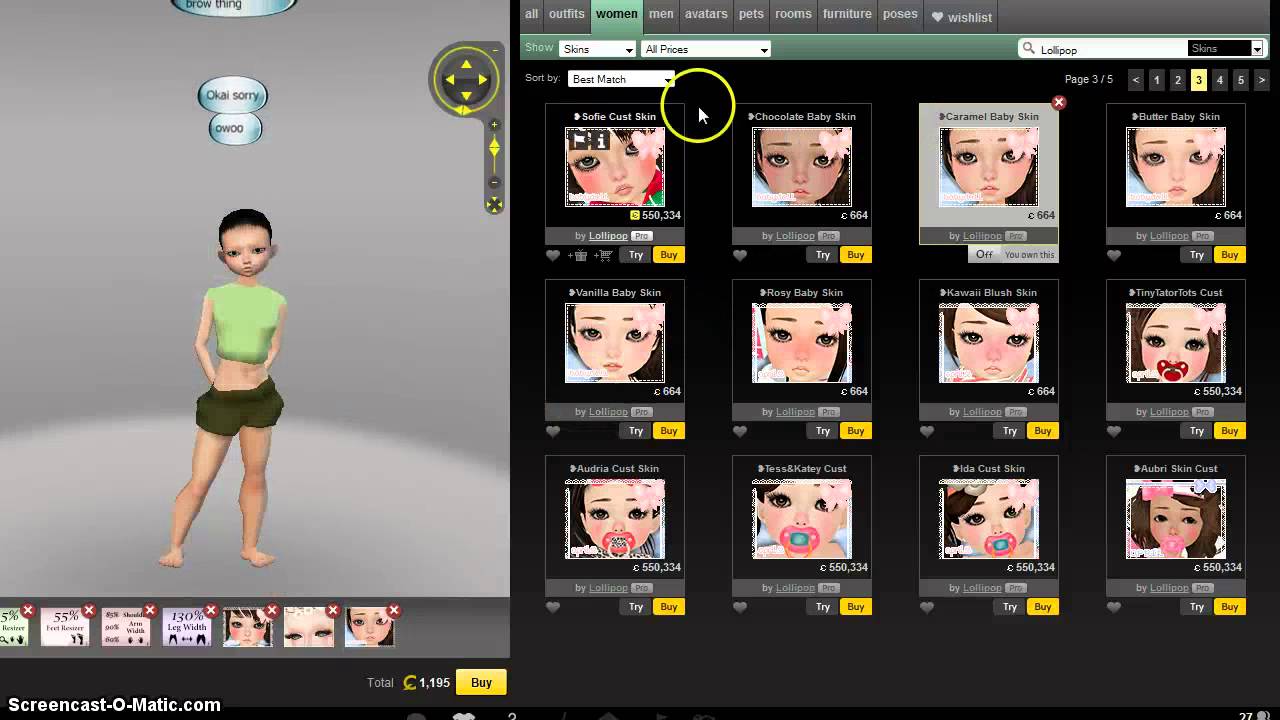Viewport: 1280px width, 720px height.
Task: Try on the Aubri Skin Cust
Action: tap(1197, 607)
